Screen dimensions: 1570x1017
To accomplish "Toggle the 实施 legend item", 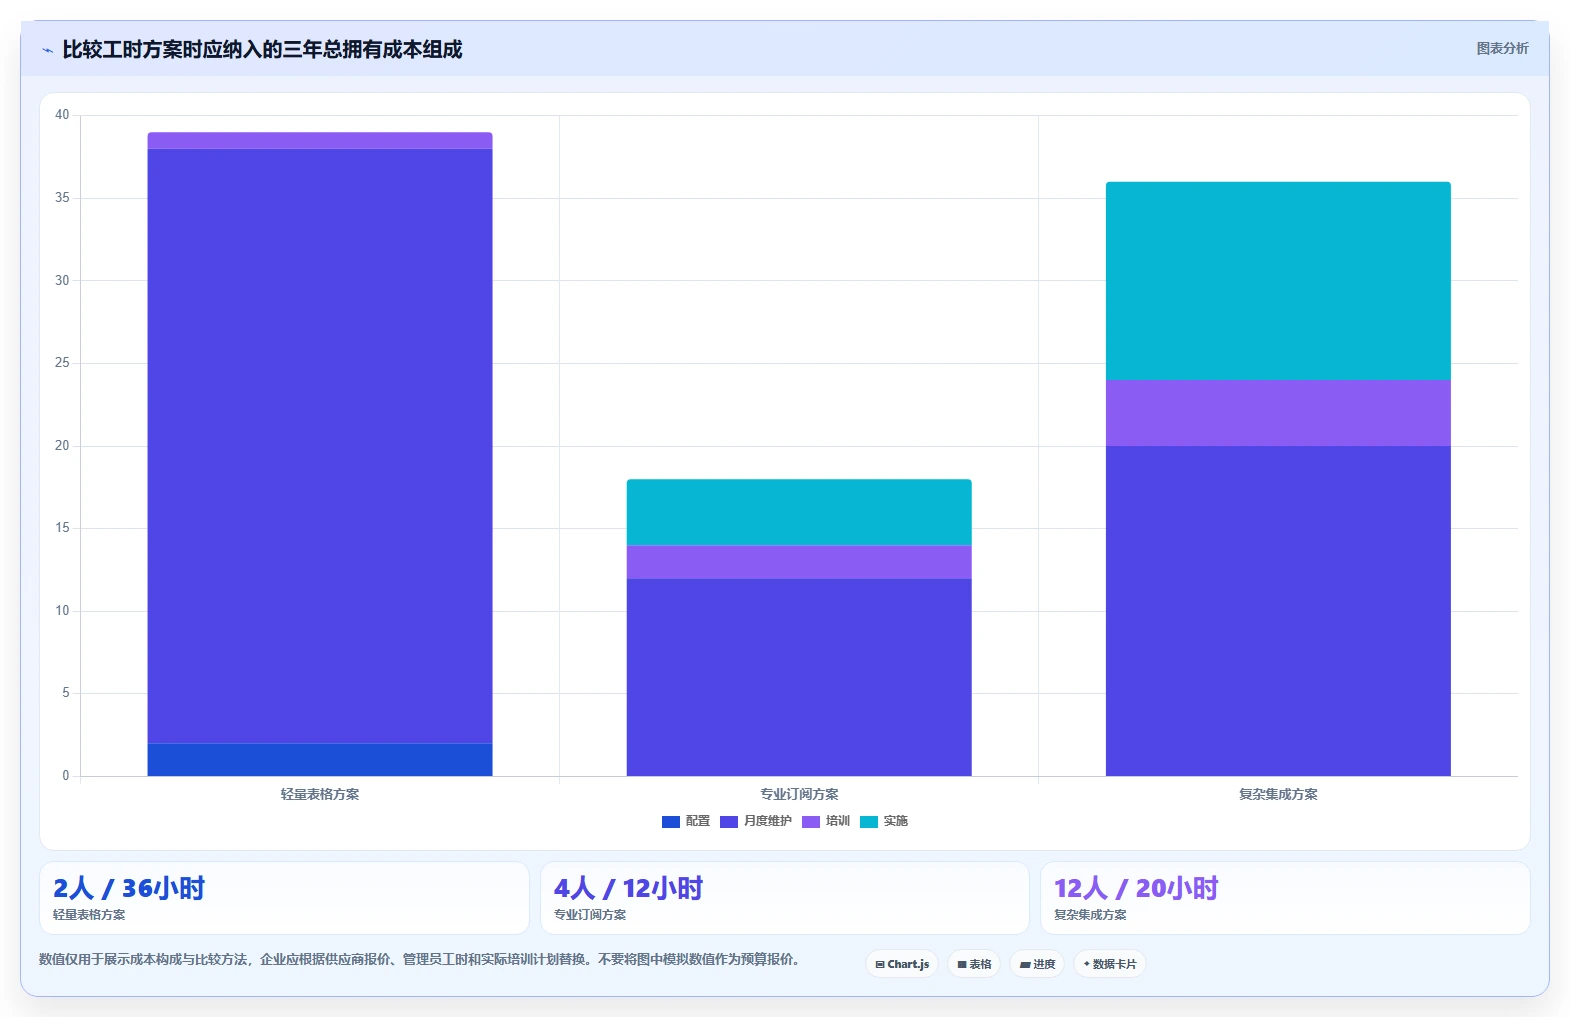I will 884,821.
